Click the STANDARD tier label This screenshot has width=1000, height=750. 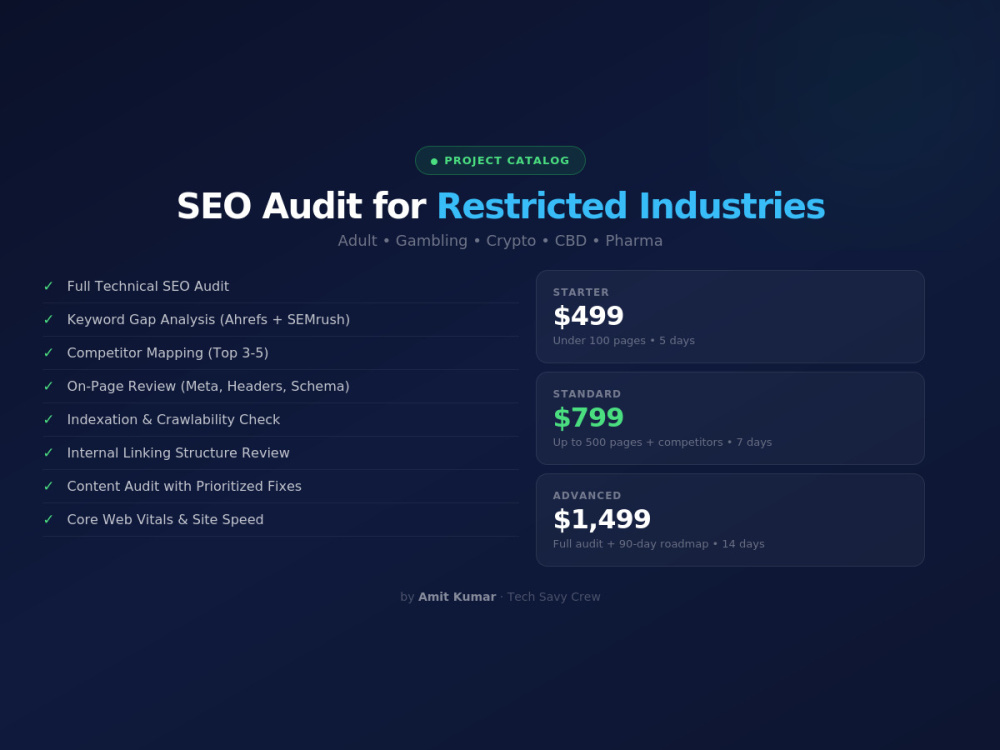point(587,394)
